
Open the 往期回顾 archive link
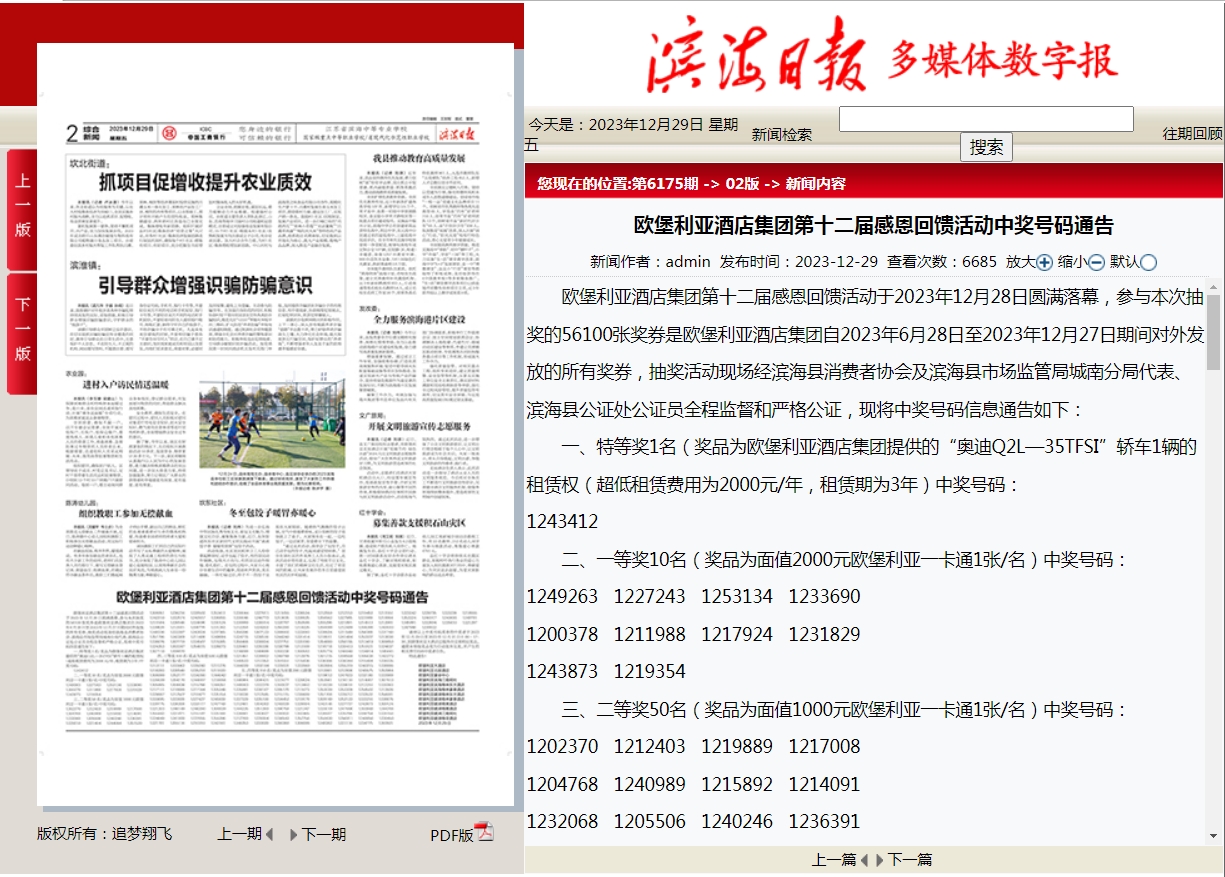[1192, 134]
